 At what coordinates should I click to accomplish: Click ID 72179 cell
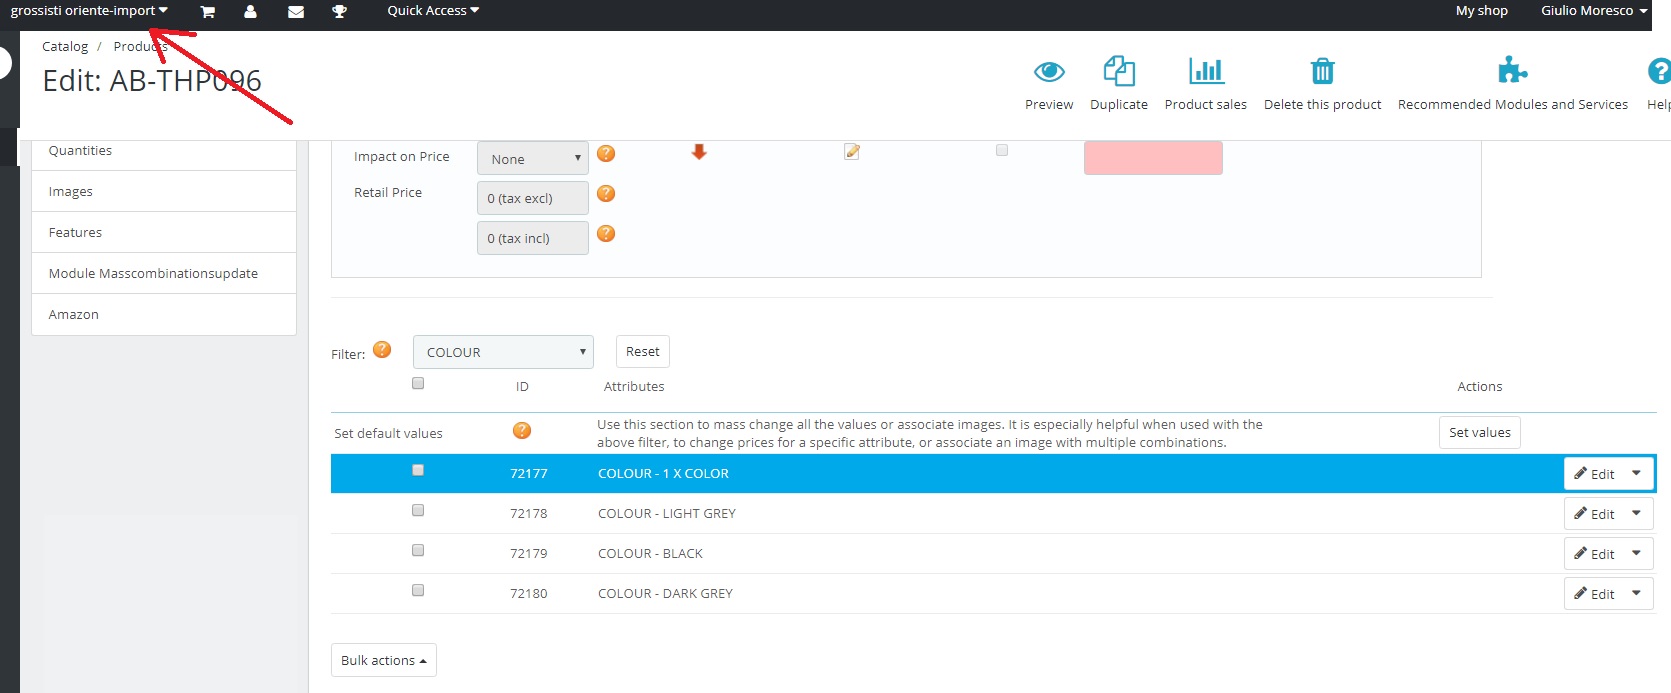[x=529, y=554]
